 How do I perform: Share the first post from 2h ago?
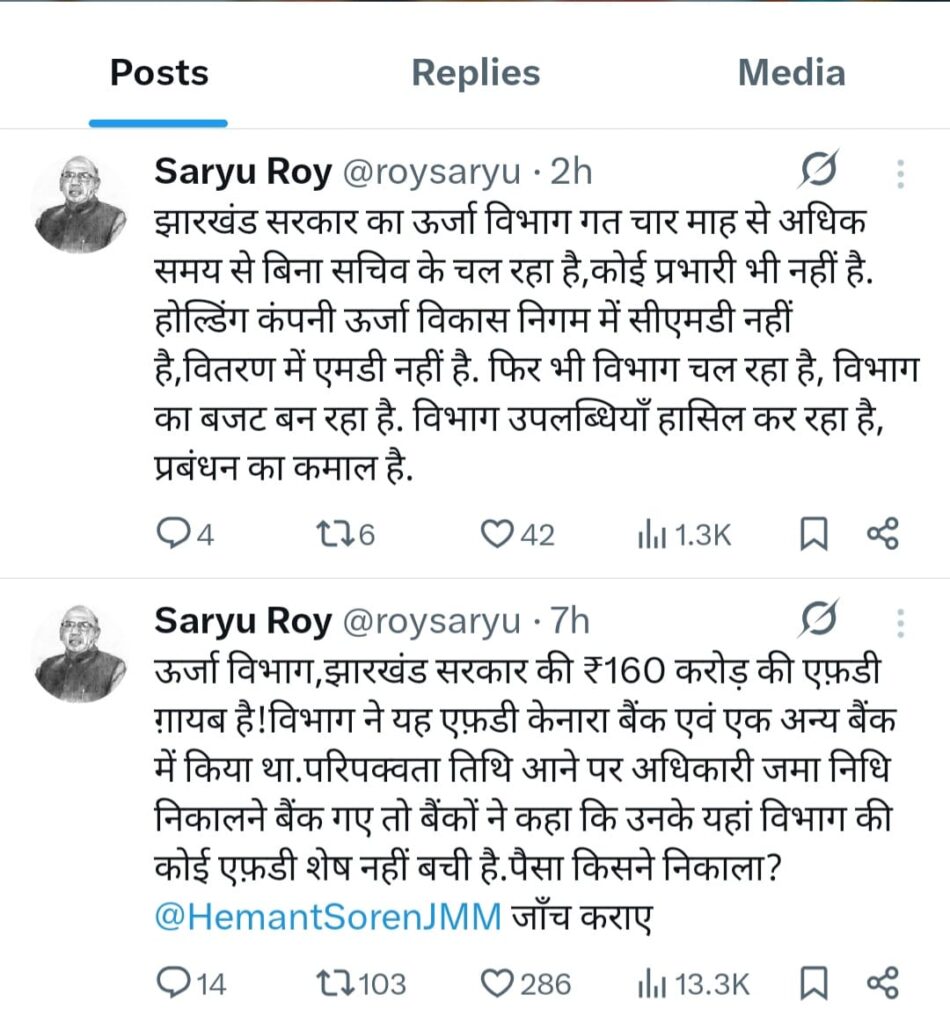pos(882,537)
